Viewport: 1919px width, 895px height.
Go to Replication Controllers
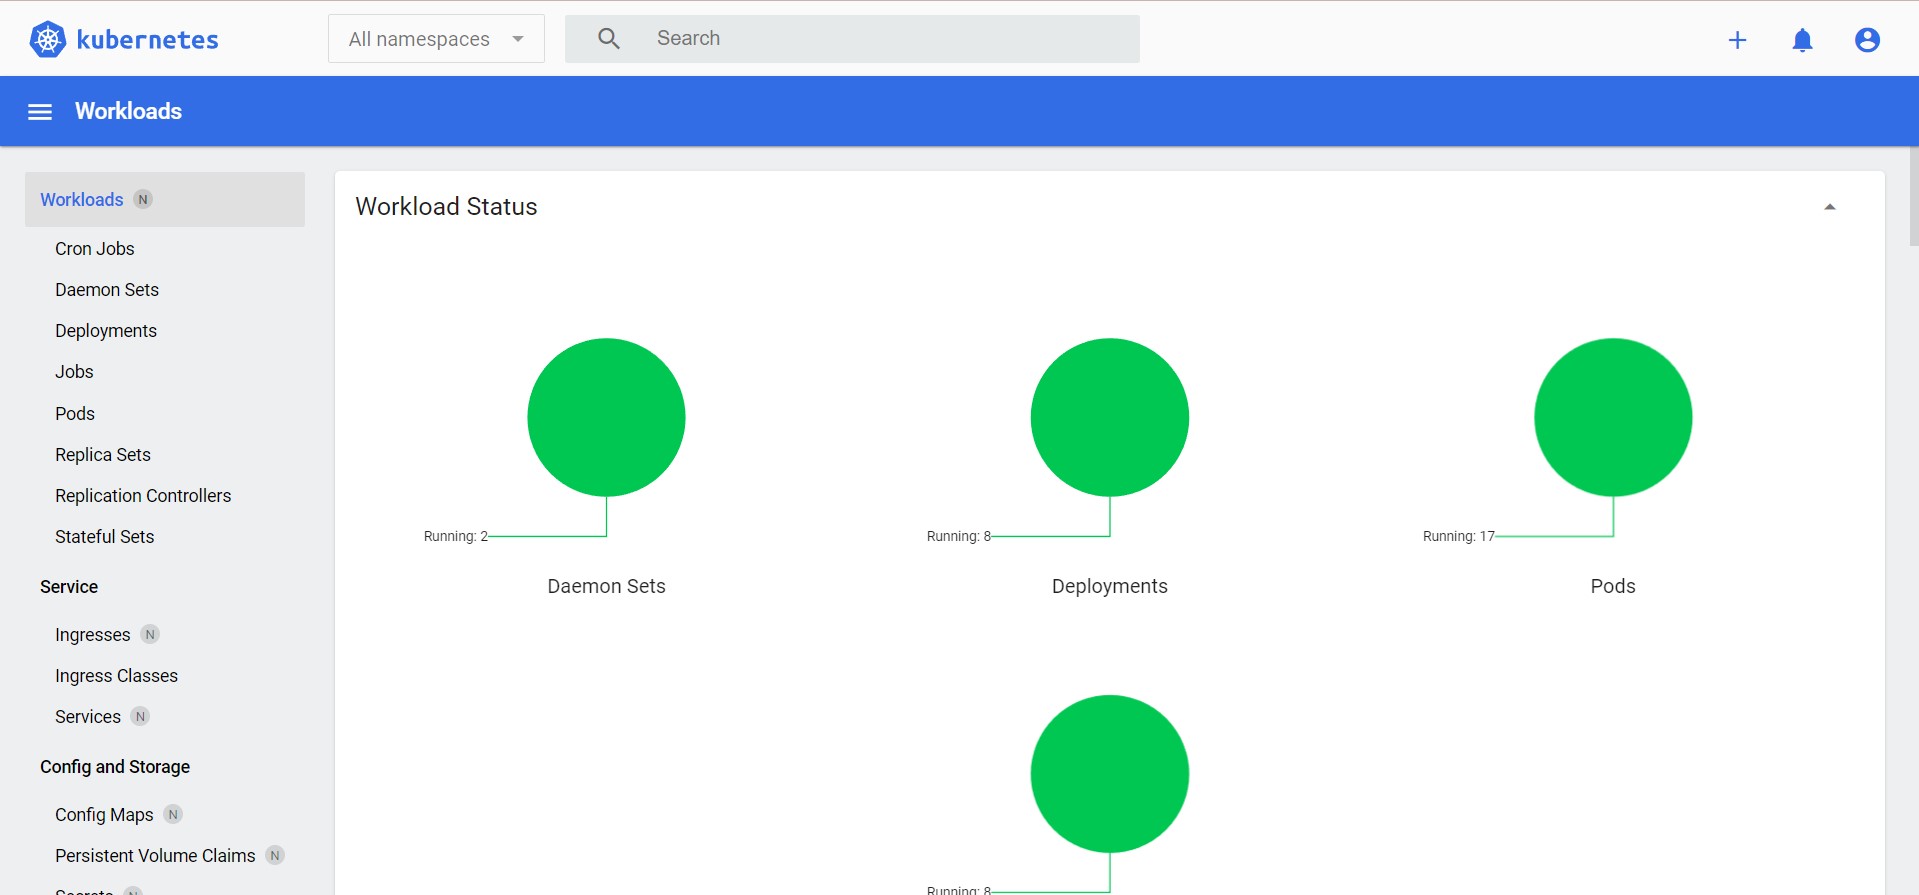point(143,495)
